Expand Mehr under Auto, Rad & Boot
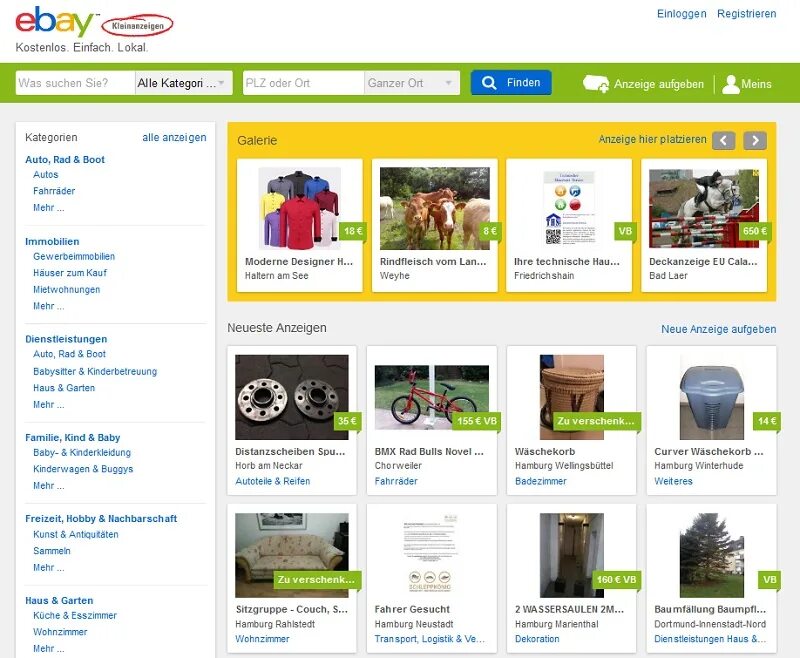 [x=48, y=208]
